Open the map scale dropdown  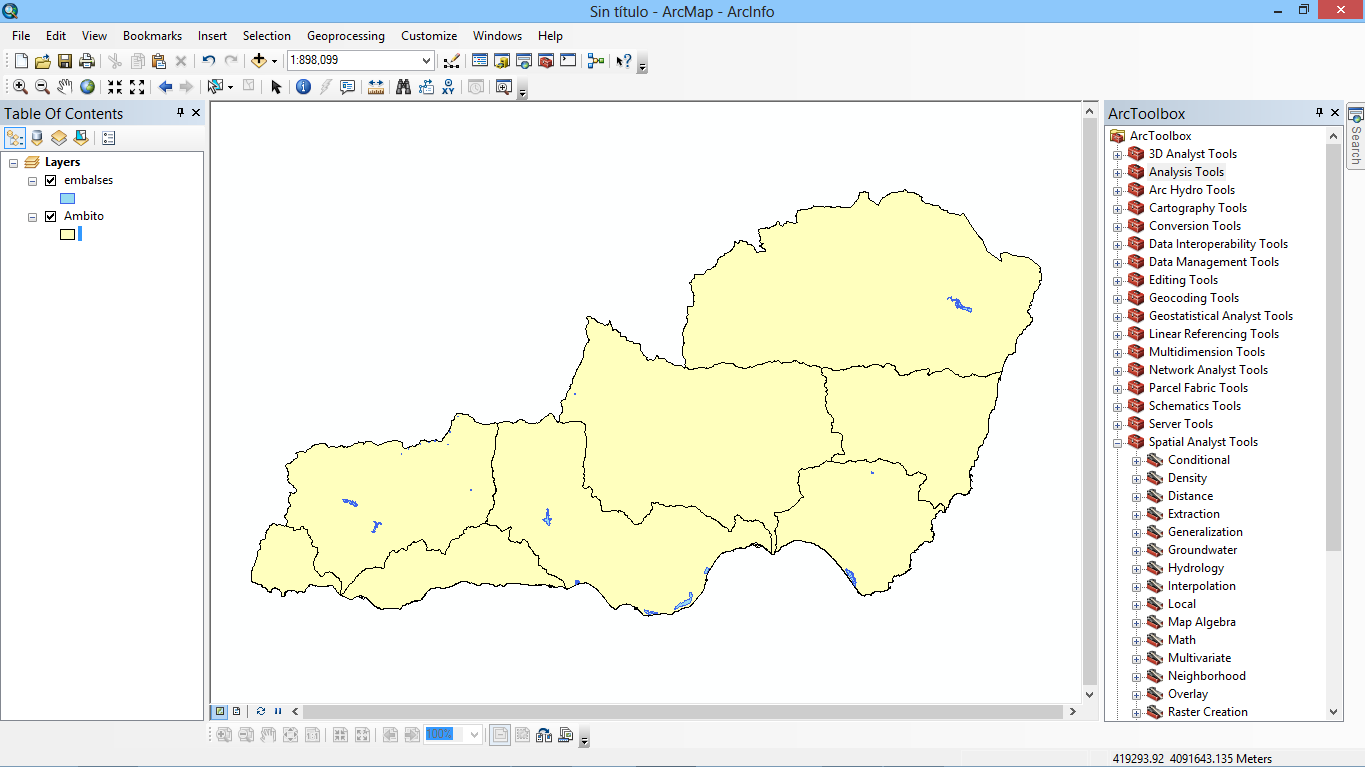point(426,61)
